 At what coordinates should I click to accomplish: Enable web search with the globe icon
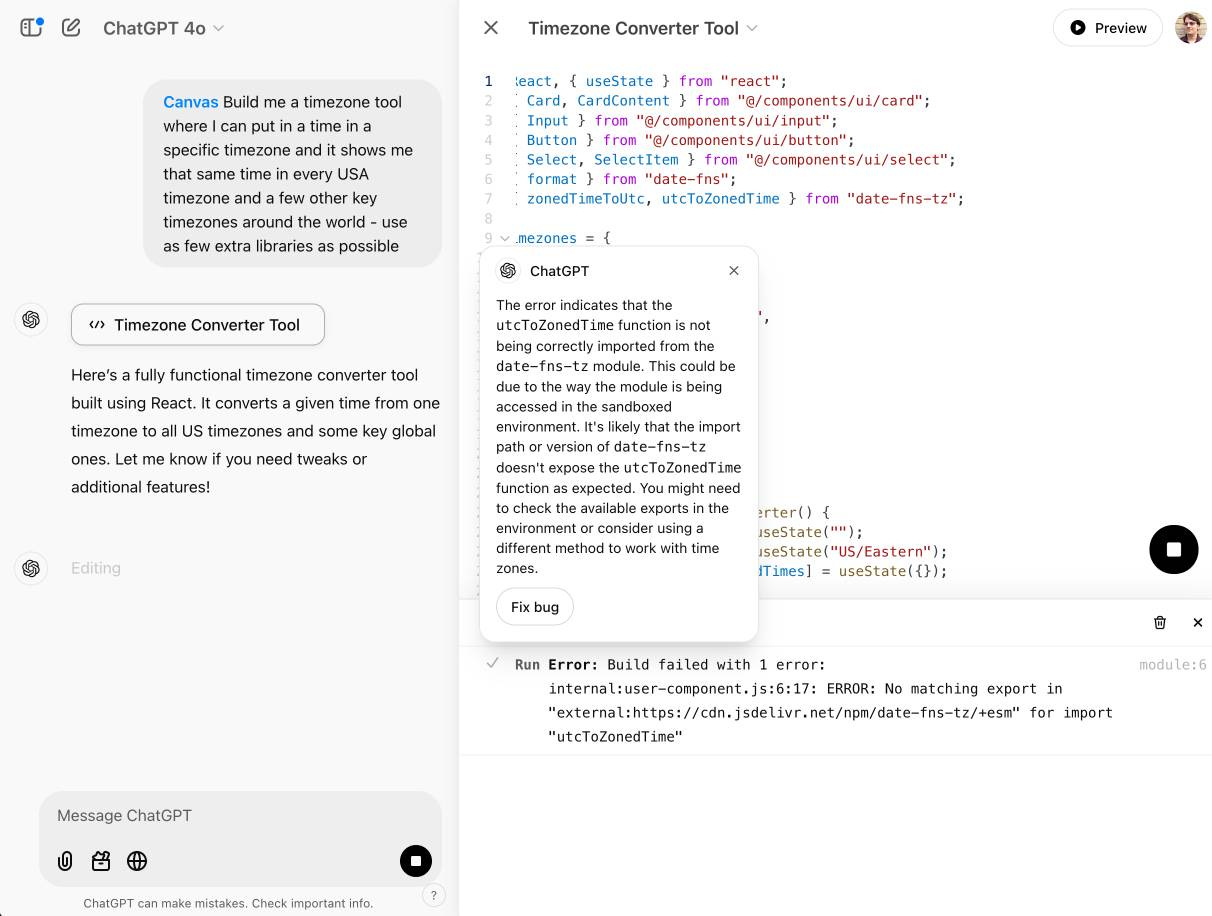click(137, 861)
